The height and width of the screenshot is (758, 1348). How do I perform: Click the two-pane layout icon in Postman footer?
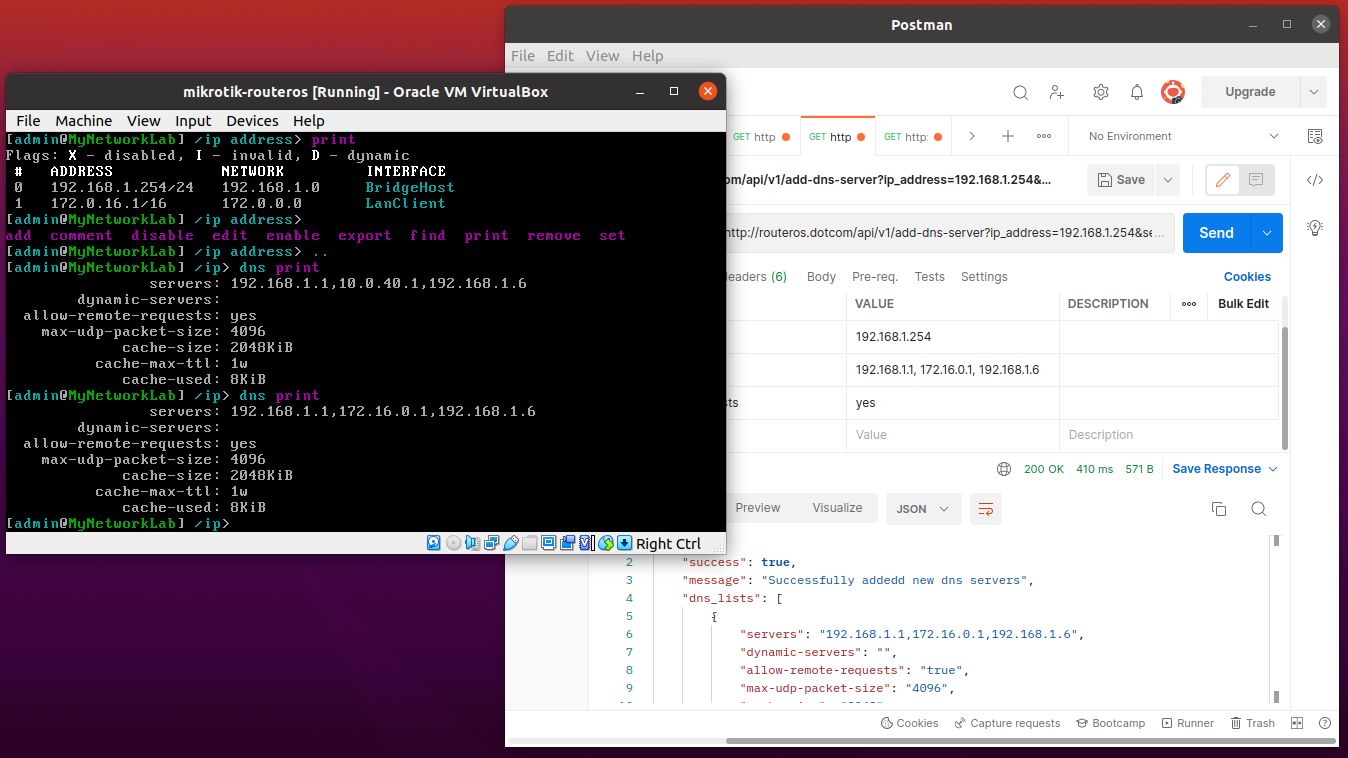[x=1297, y=723]
